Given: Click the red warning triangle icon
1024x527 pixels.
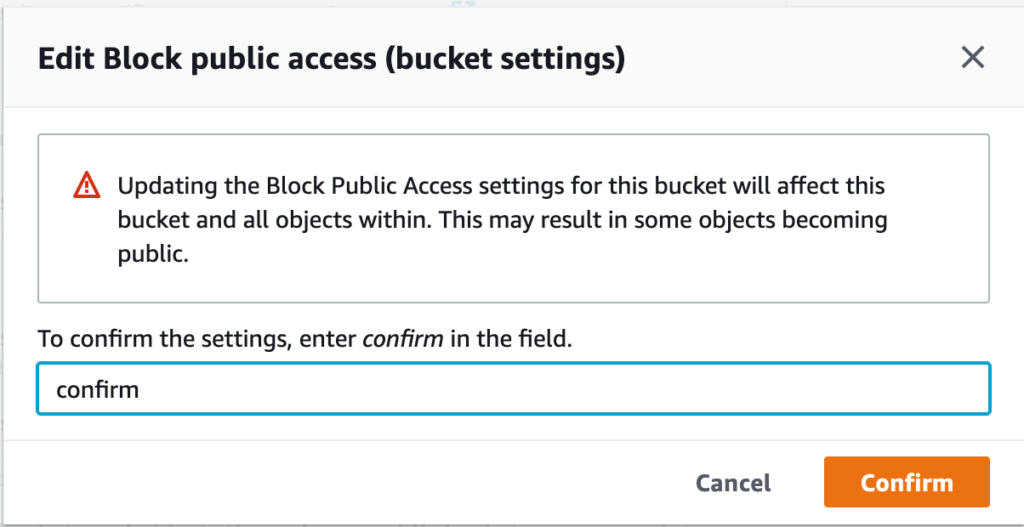Looking at the screenshot, I should click(86, 185).
